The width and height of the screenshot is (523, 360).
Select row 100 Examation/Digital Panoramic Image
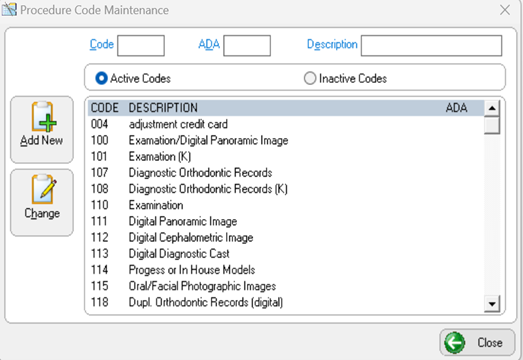pyautogui.click(x=286, y=140)
